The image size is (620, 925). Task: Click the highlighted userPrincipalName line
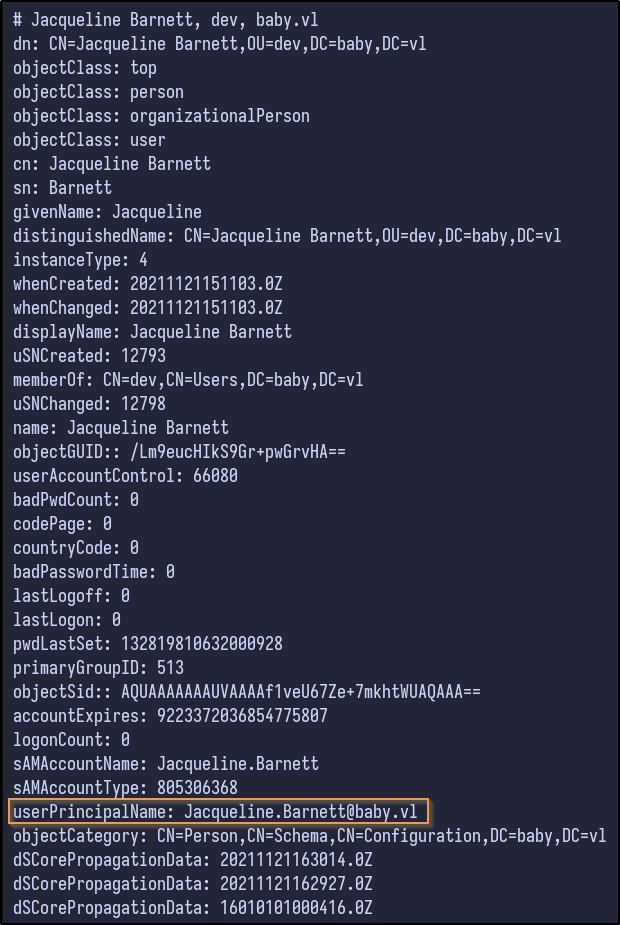click(x=220, y=811)
